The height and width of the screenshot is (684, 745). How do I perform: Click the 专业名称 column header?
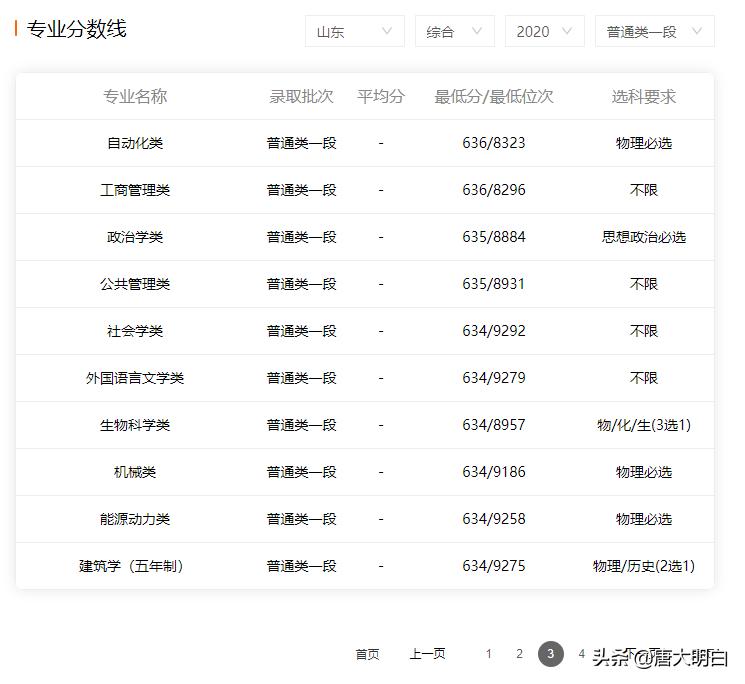click(135, 96)
